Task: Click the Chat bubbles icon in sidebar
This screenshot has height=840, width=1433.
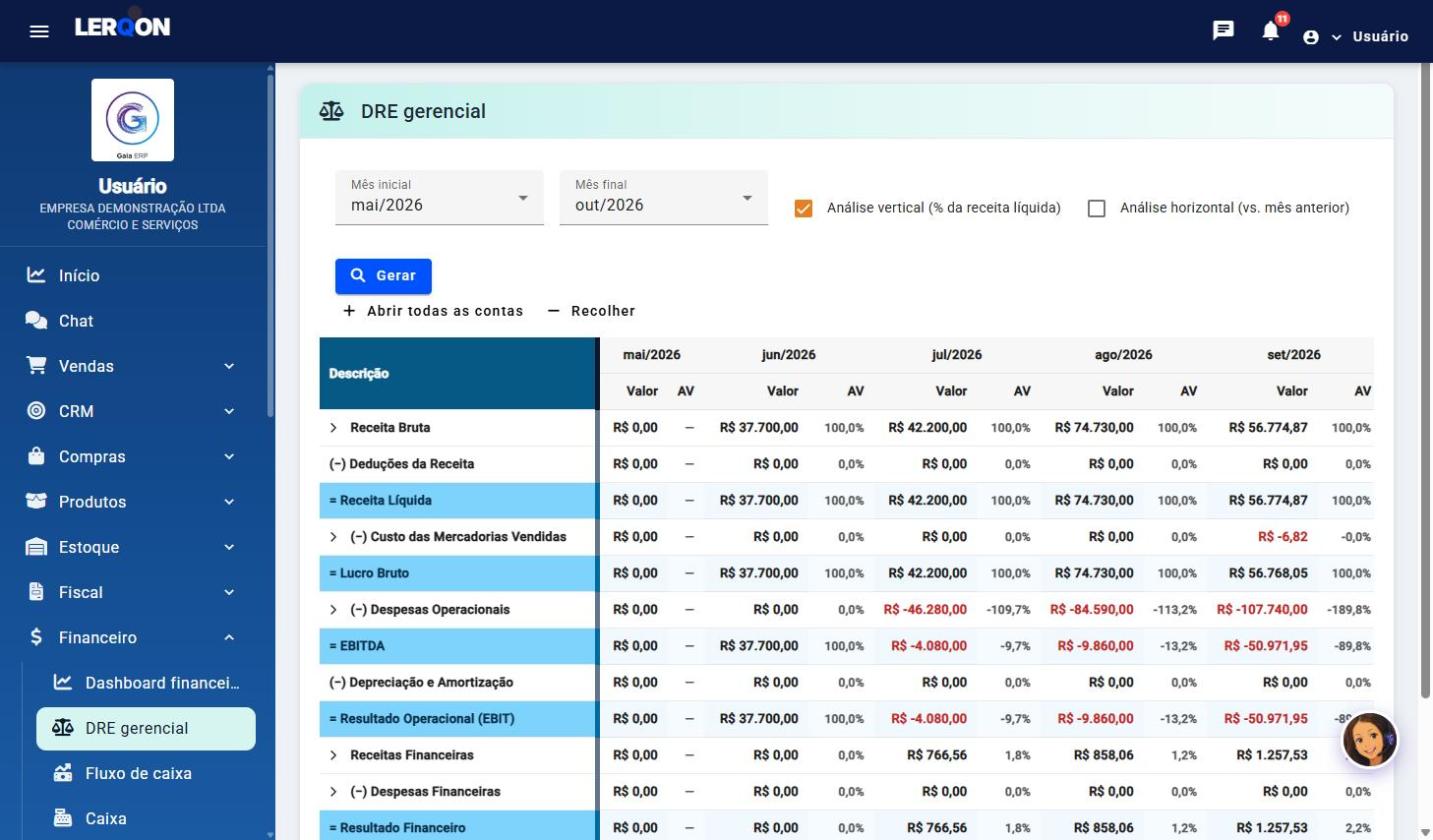Action: [x=36, y=320]
